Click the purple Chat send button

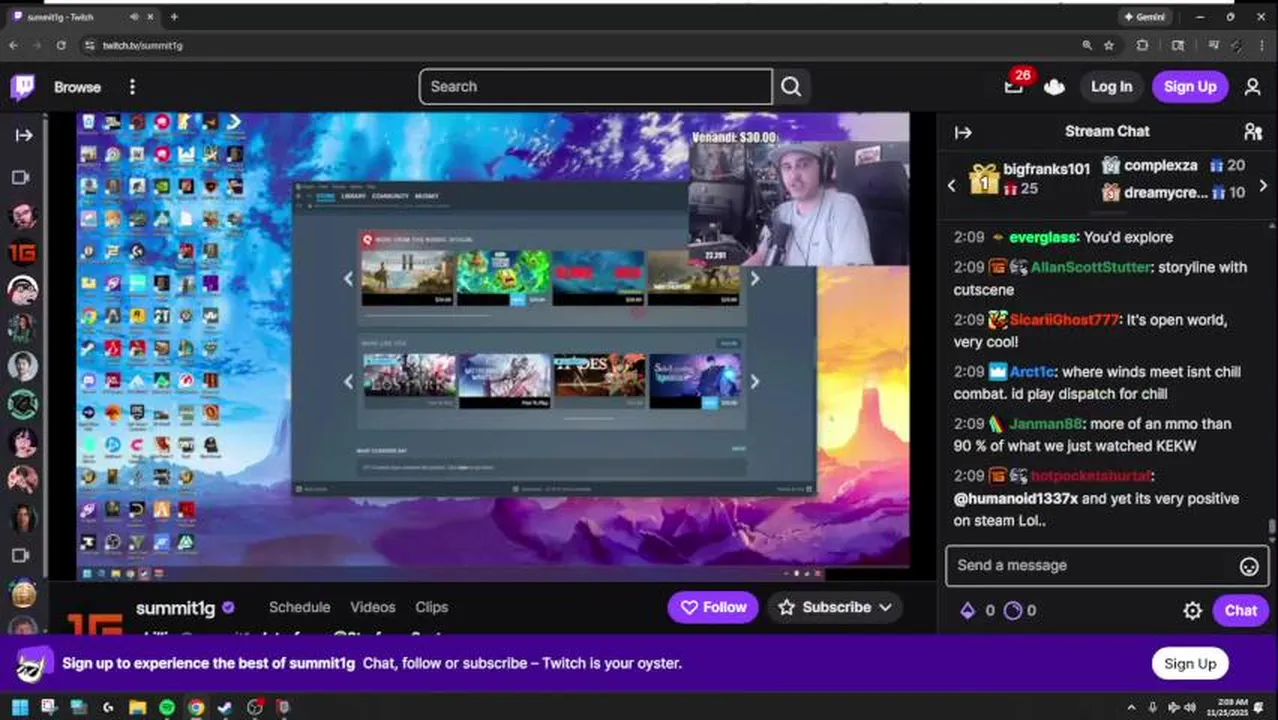pos(1240,610)
